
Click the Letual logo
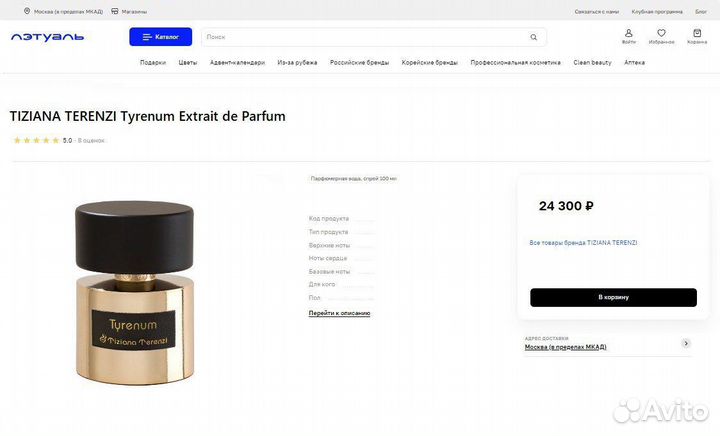[x=47, y=37]
